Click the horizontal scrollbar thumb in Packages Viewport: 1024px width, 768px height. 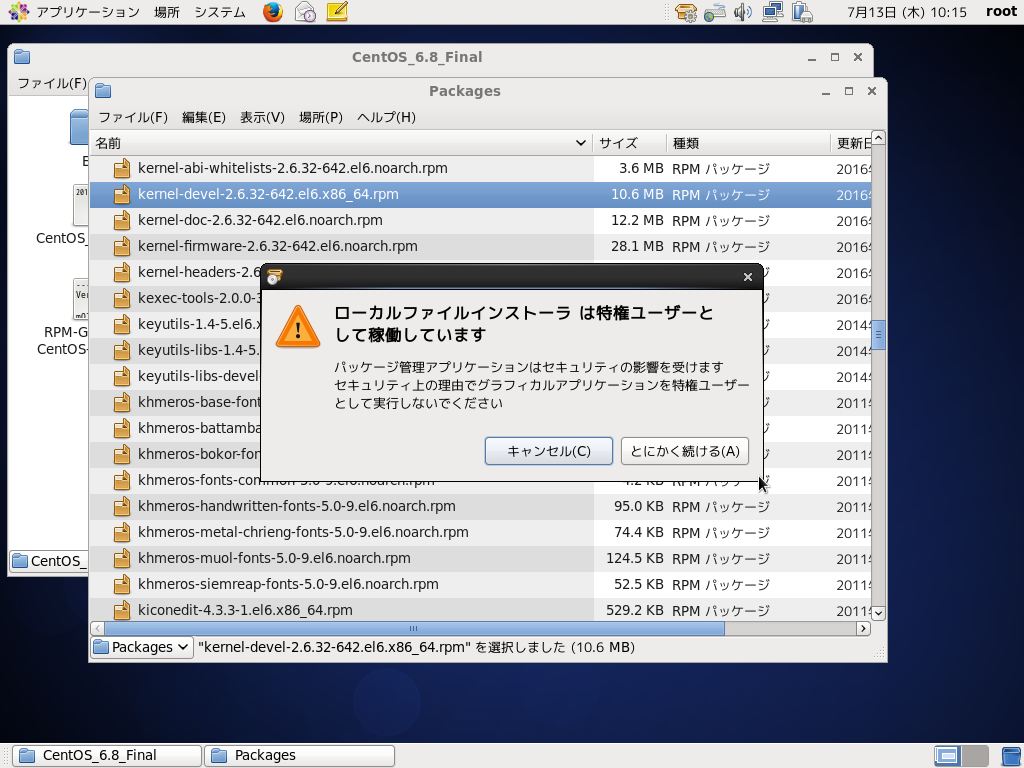pyautogui.click(x=414, y=628)
